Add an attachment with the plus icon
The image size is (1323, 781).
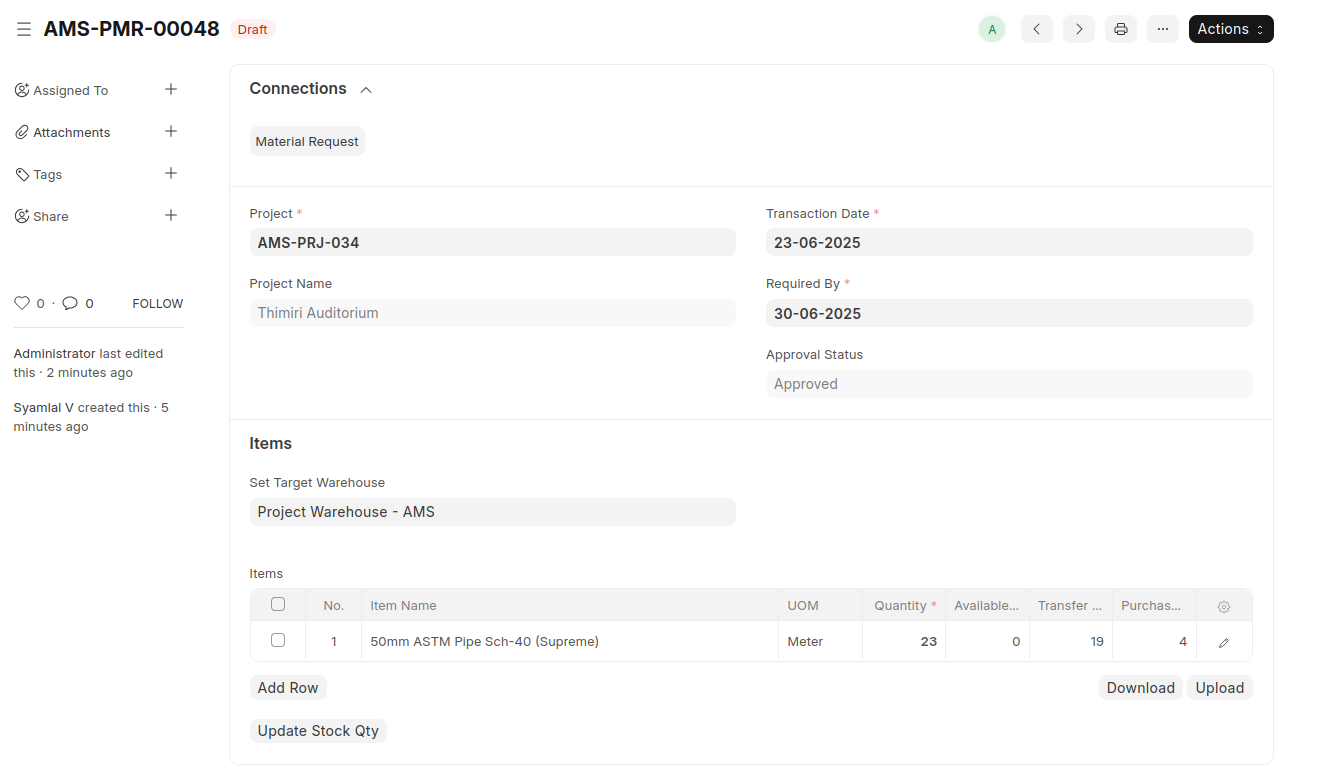tap(171, 132)
